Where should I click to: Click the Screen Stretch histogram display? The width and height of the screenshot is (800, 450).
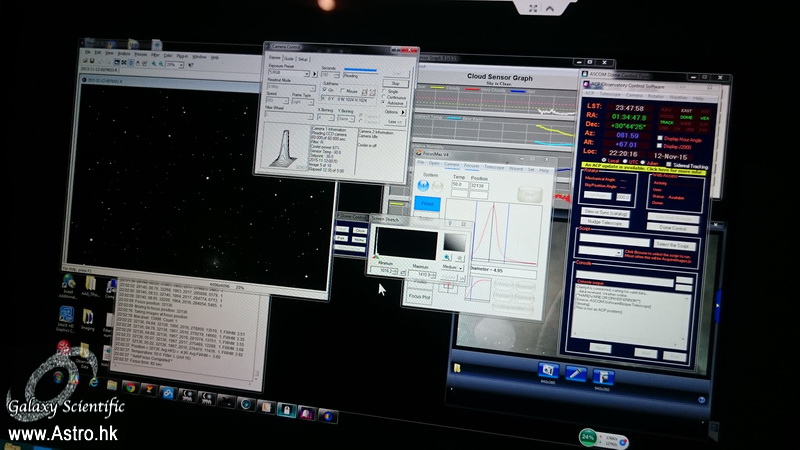tap(405, 243)
